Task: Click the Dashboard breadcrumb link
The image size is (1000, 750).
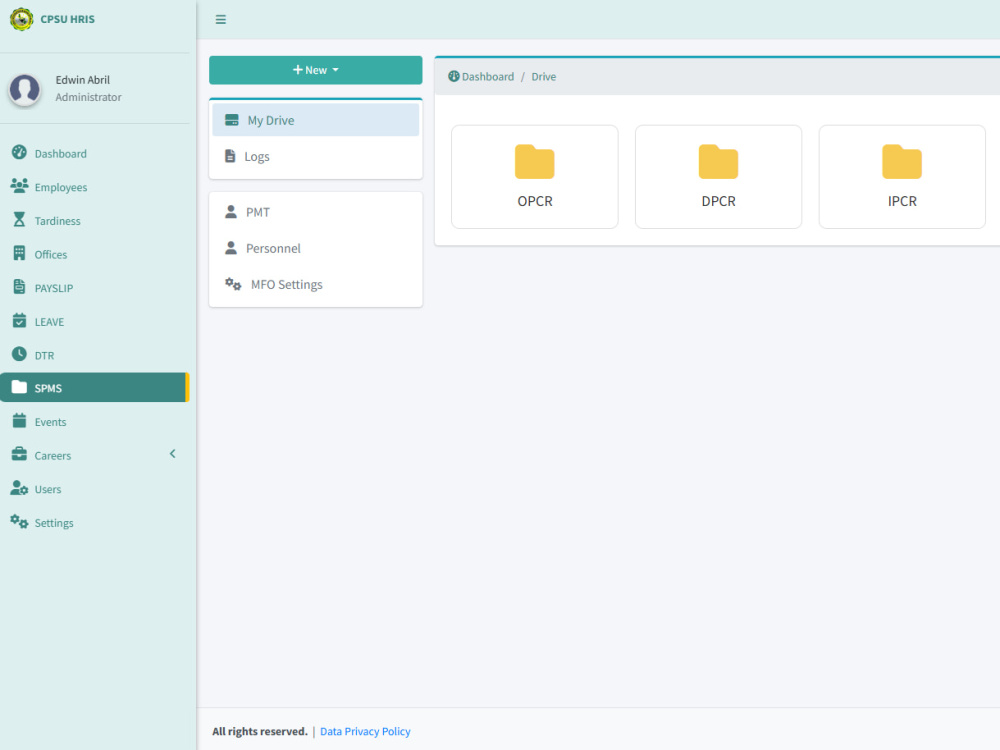Action: point(487,77)
